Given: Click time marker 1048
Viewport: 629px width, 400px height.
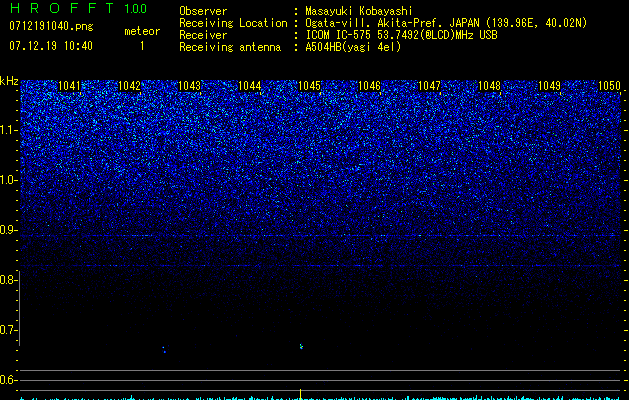Looking at the screenshot, I should pos(489,86).
